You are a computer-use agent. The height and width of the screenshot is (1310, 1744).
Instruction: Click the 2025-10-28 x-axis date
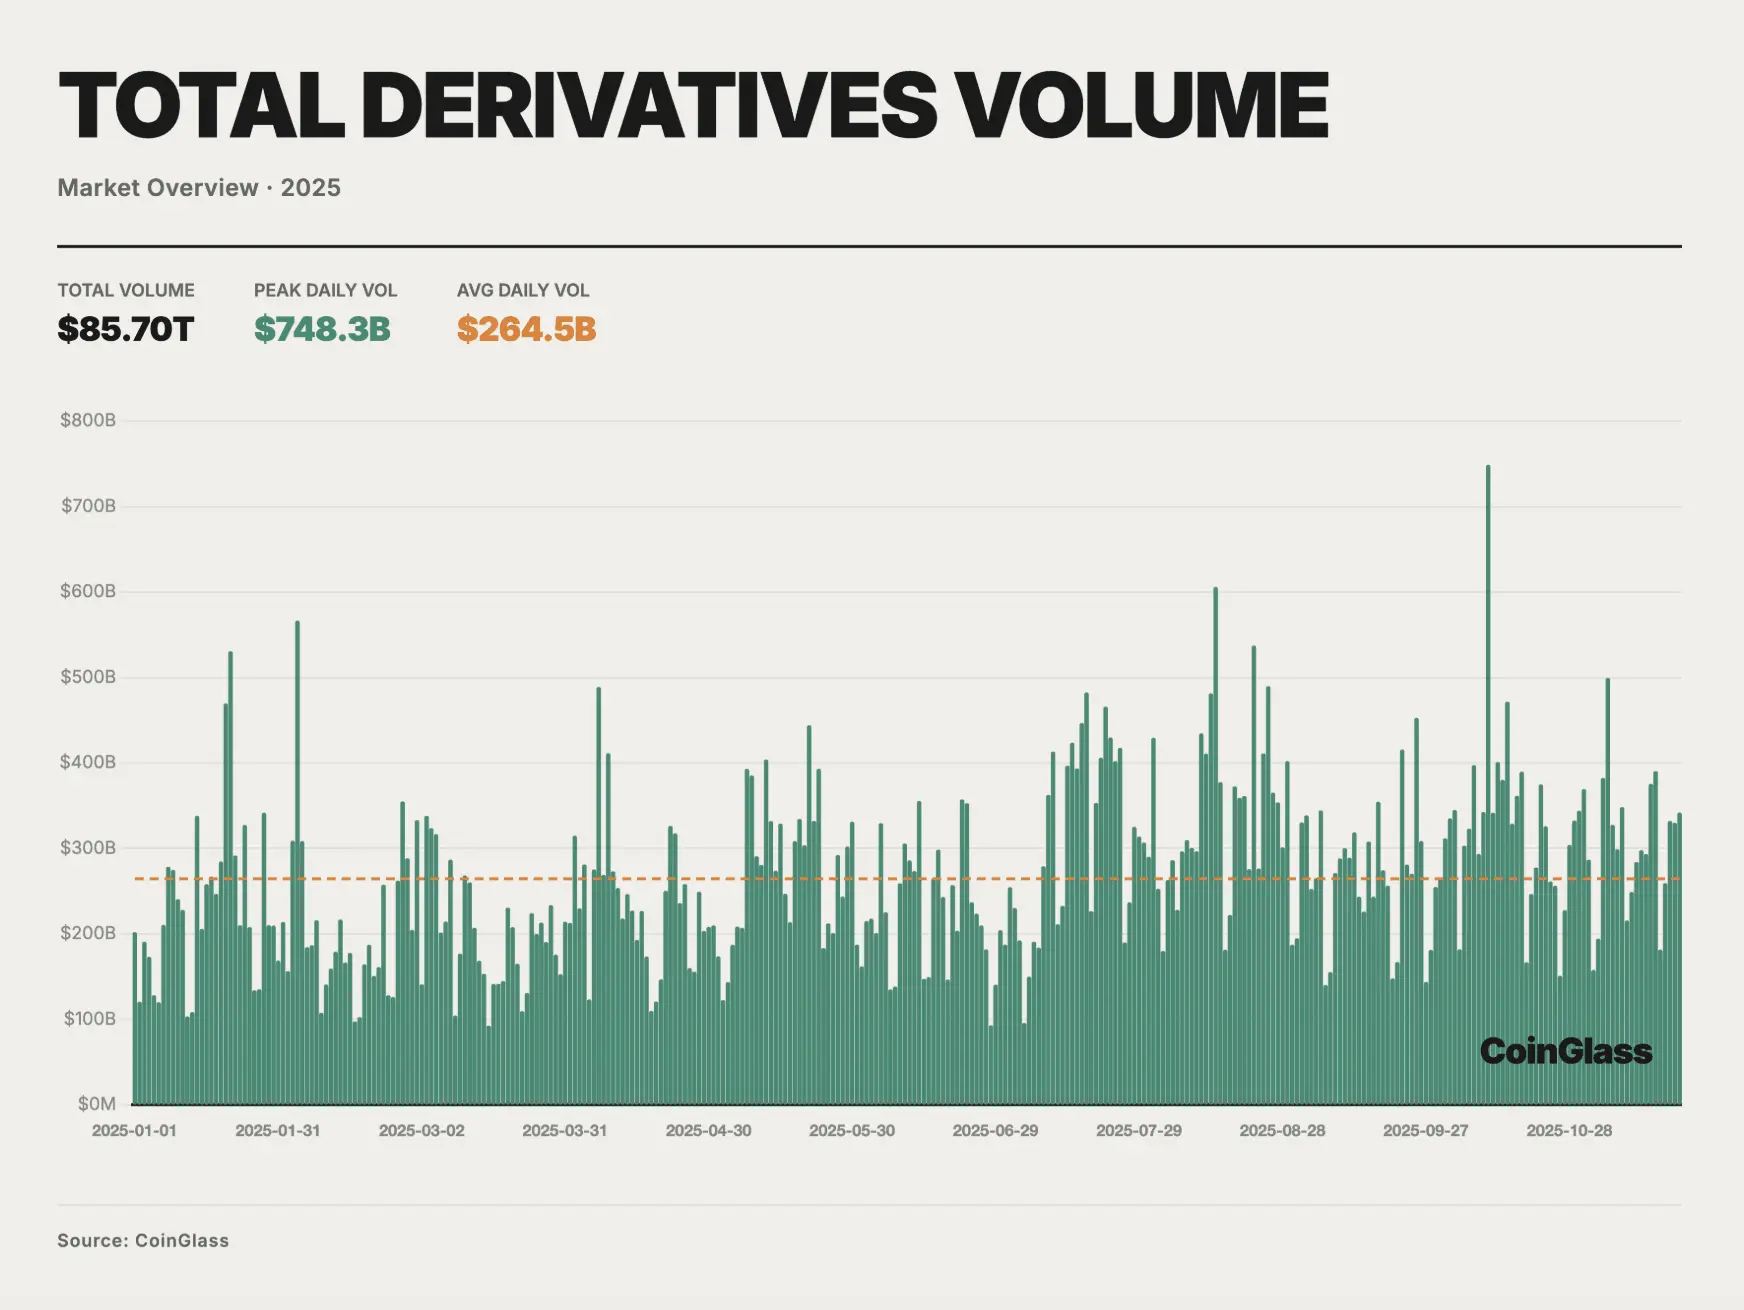click(x=1569, y=1131)
